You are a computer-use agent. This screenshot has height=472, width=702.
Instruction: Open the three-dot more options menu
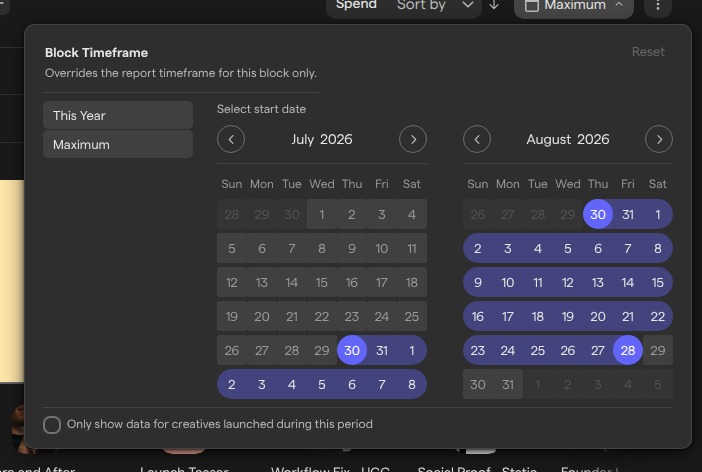click(658, 5)
